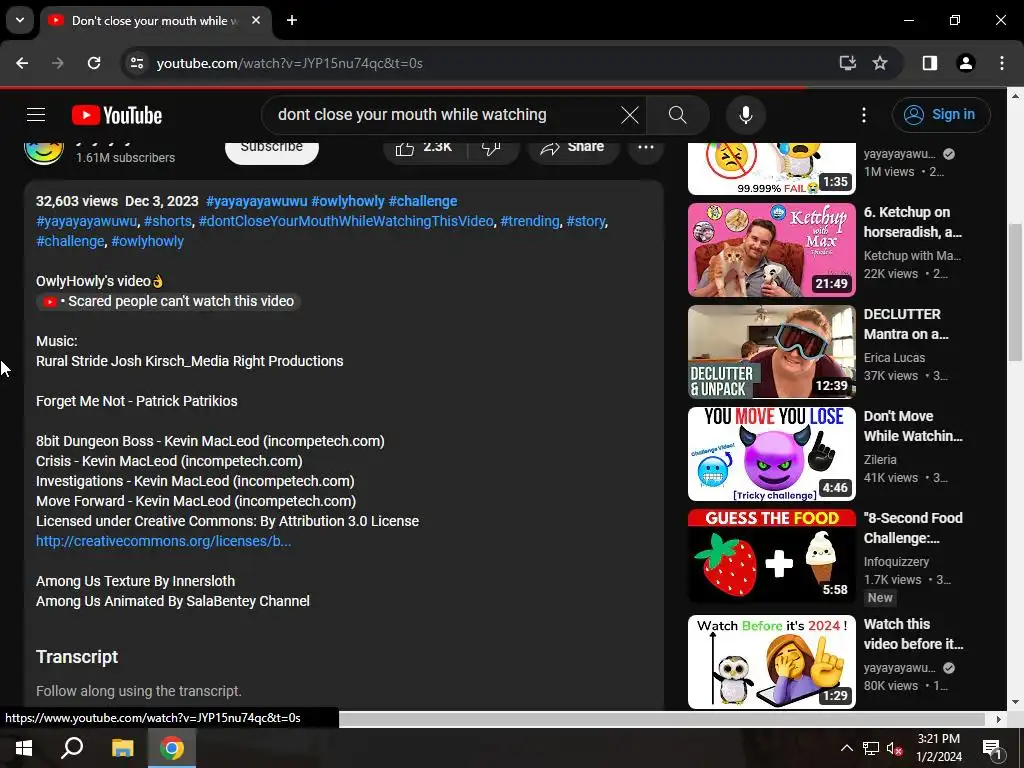Image resolution: width=1024 pixels, height=768 pixels.
Task: Go back in browser history
Action: 22,63
